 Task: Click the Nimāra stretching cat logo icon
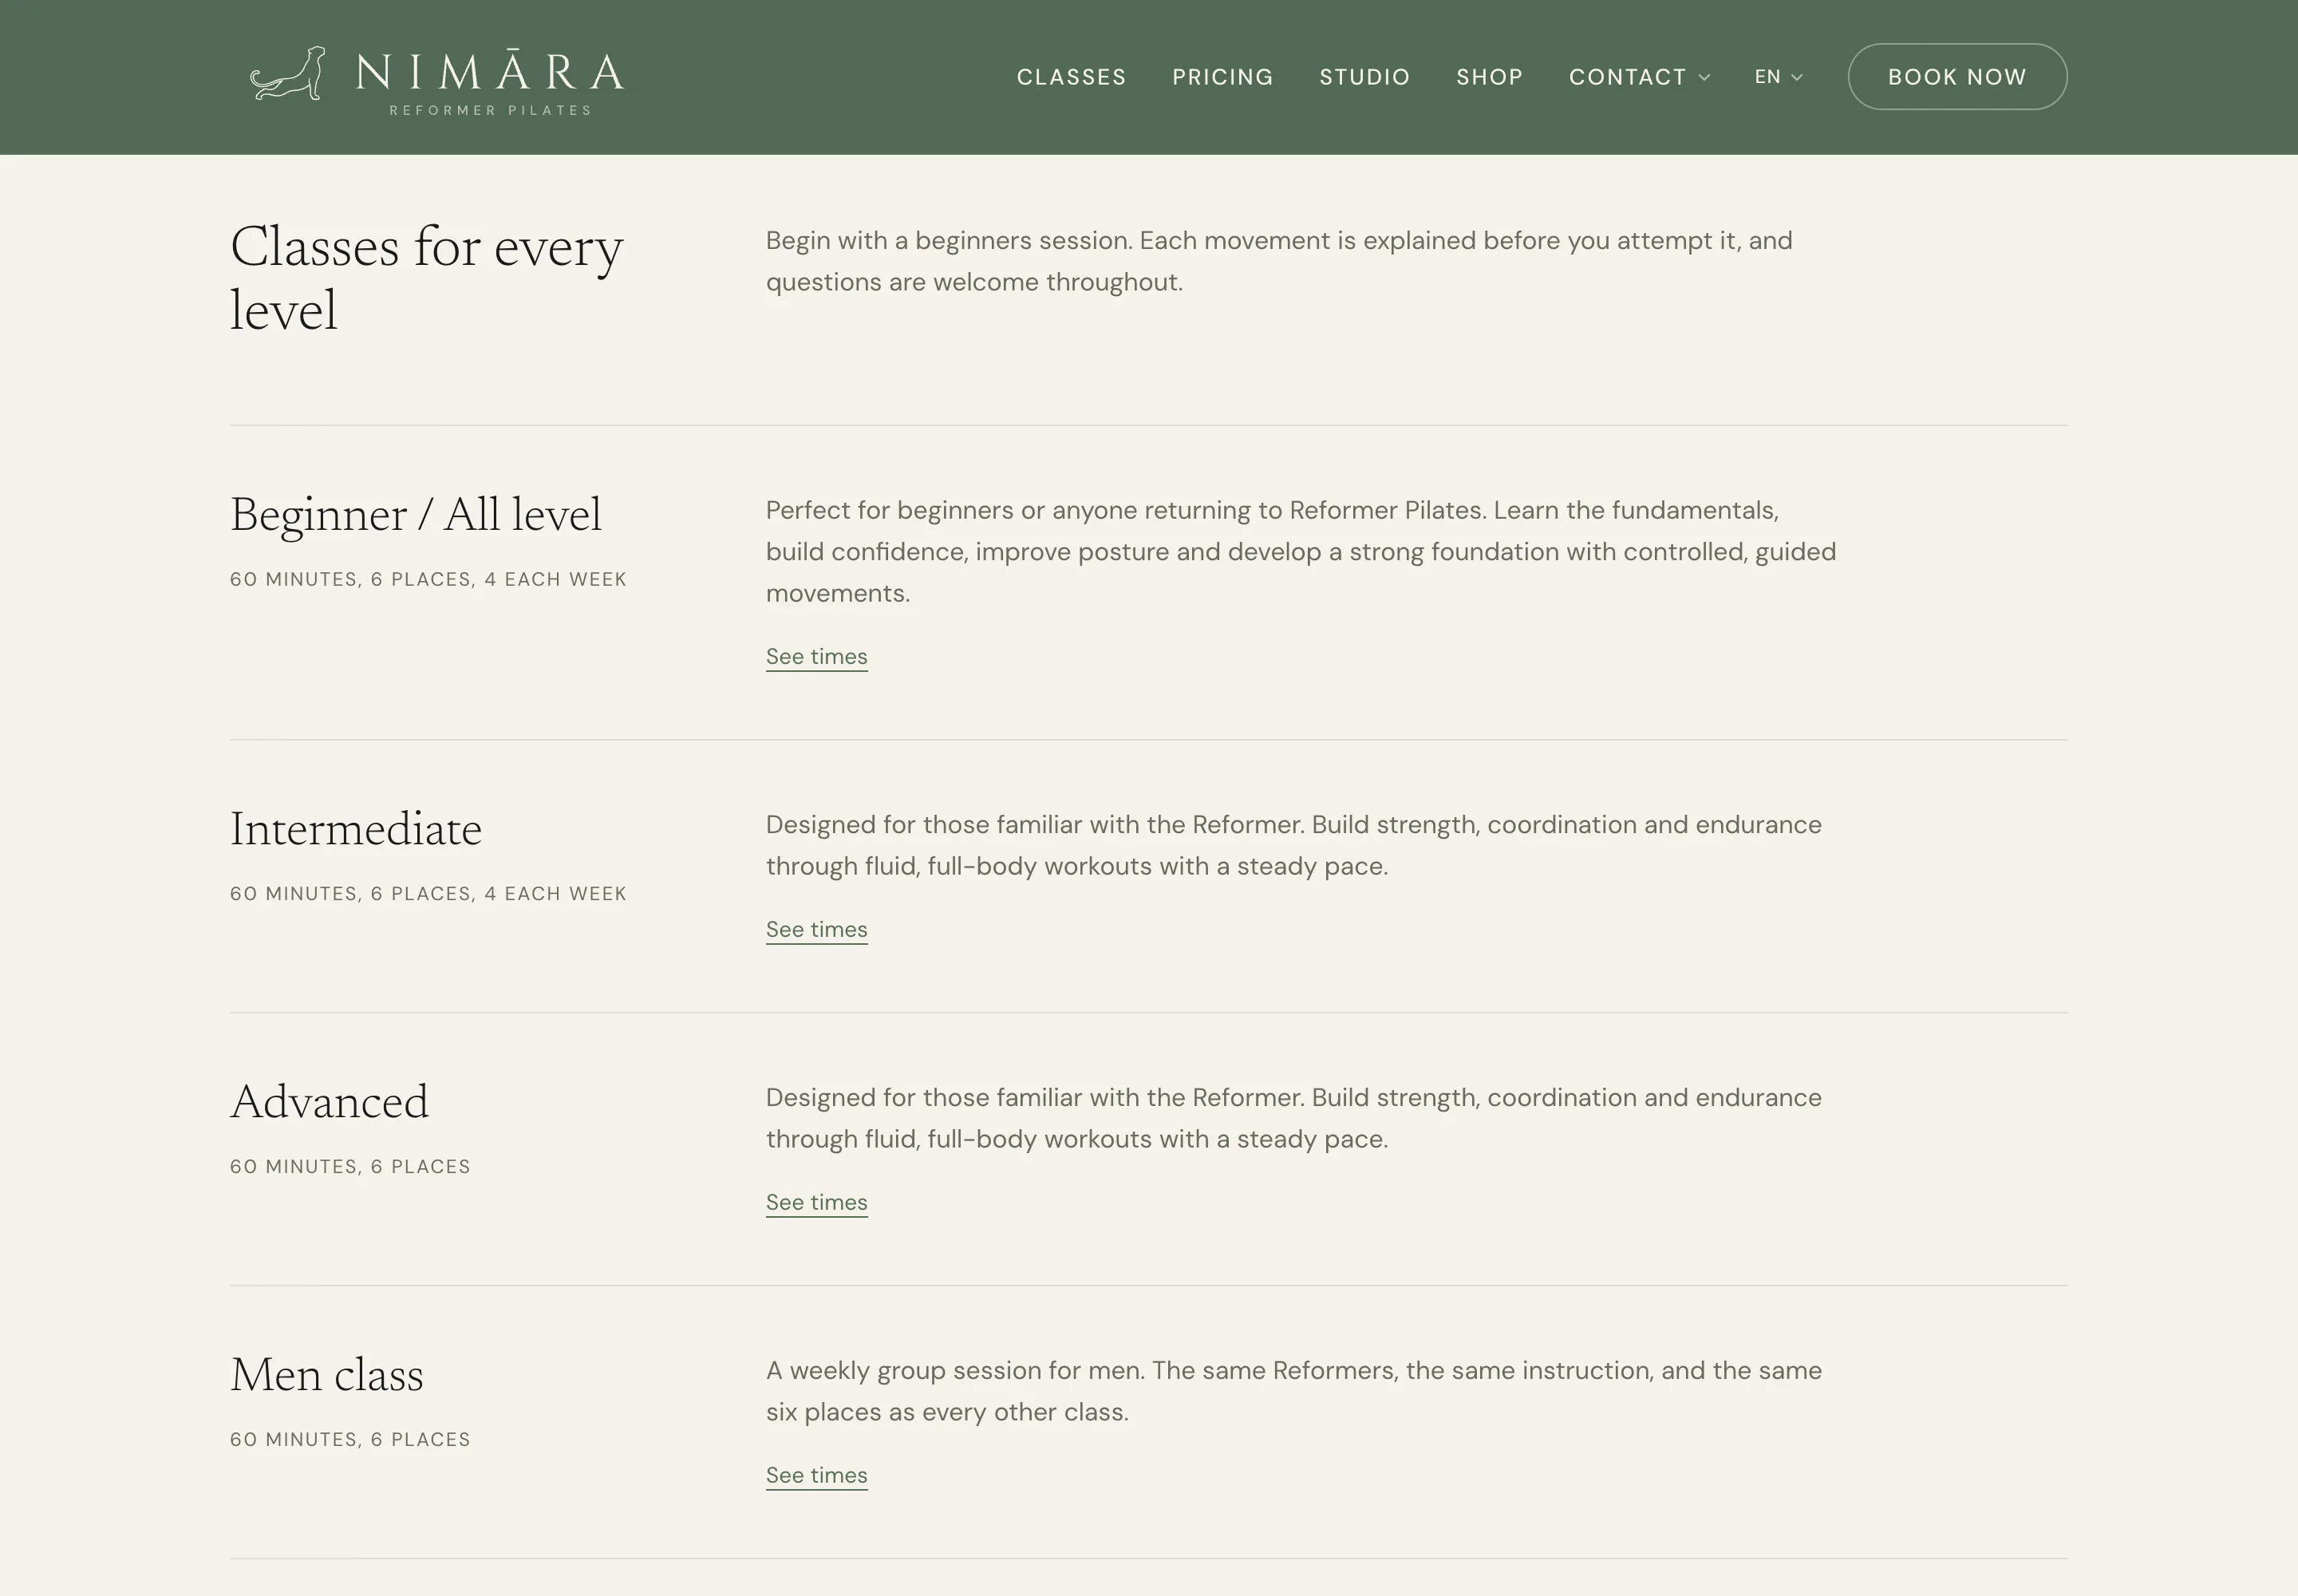pyautogui.click(x=288, y=74)
